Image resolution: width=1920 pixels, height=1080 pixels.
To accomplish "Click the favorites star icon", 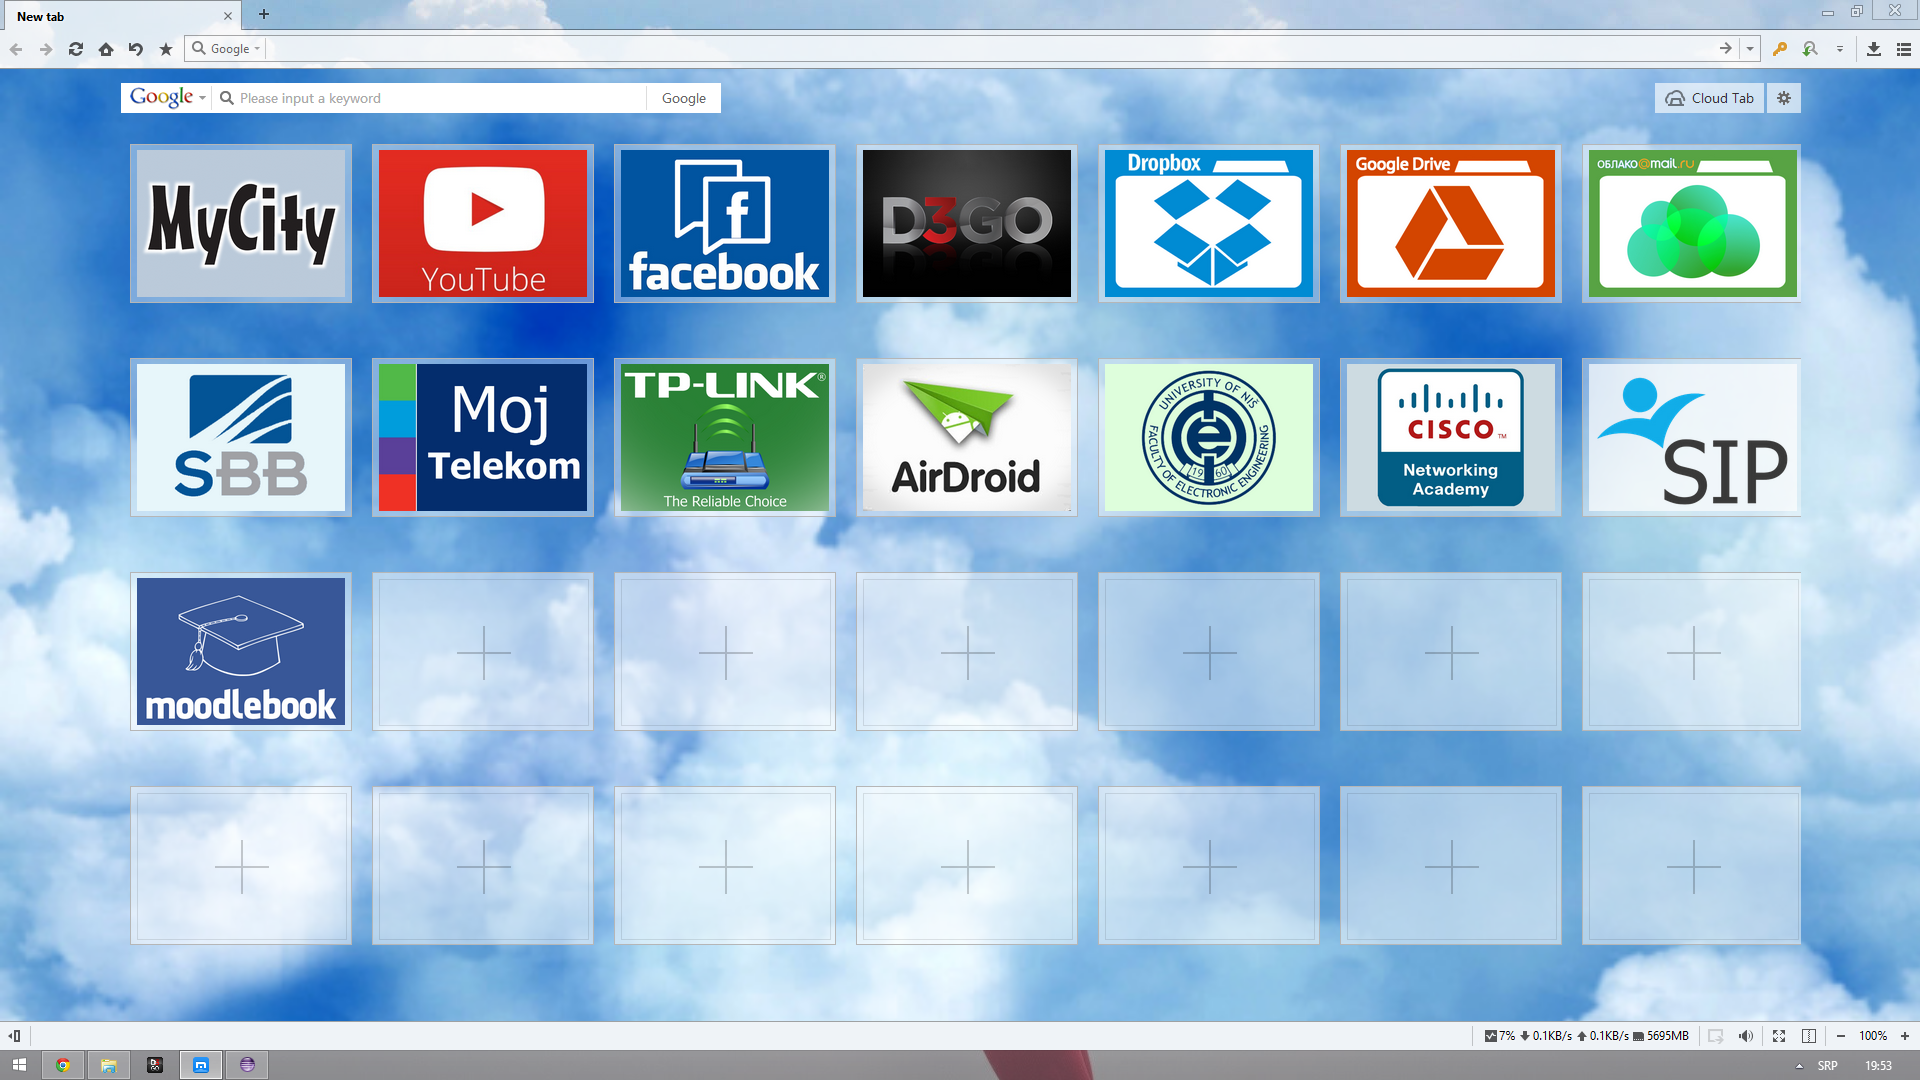I will point(166,49).
